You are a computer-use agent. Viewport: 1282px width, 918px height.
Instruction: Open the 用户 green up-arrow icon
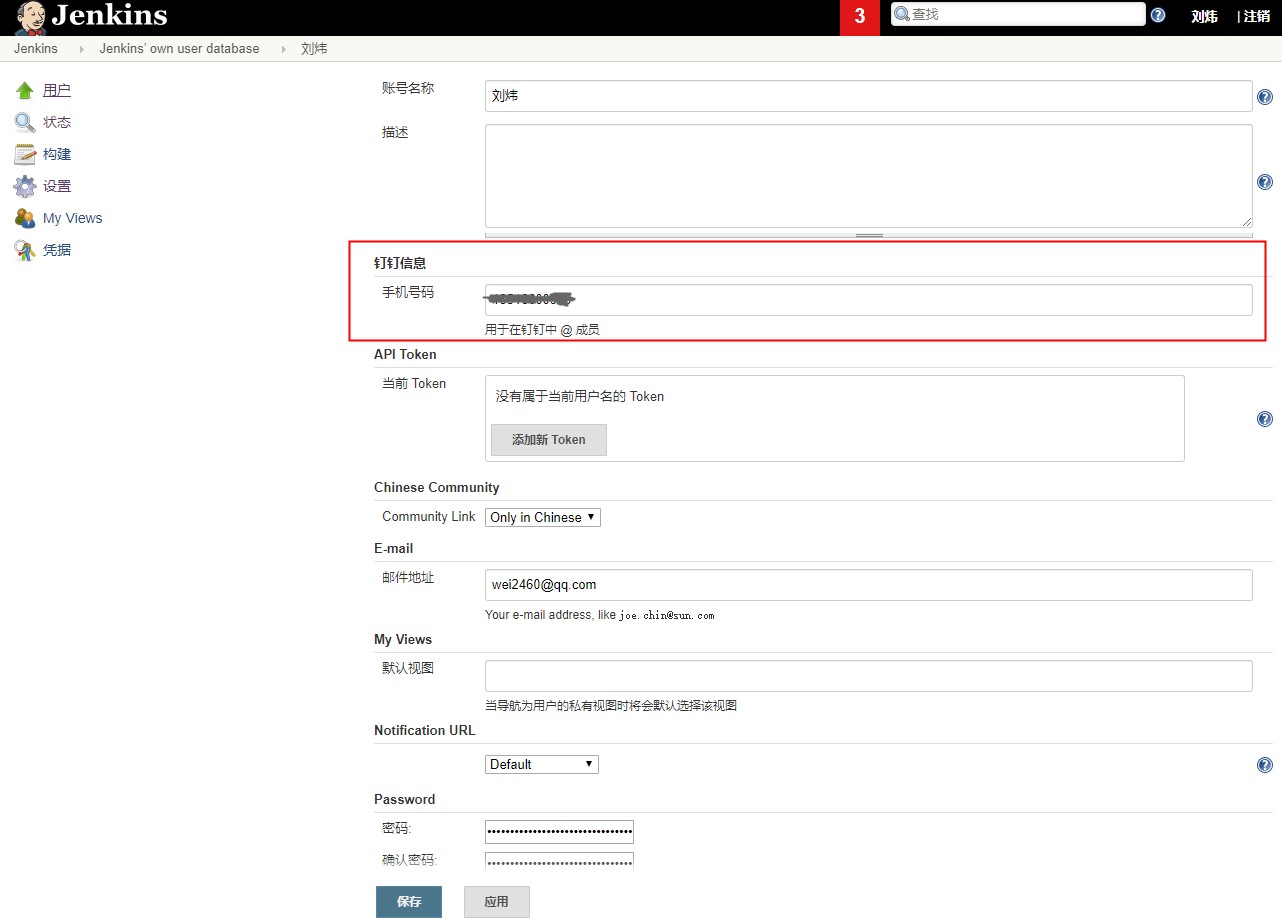click(25, 91)
